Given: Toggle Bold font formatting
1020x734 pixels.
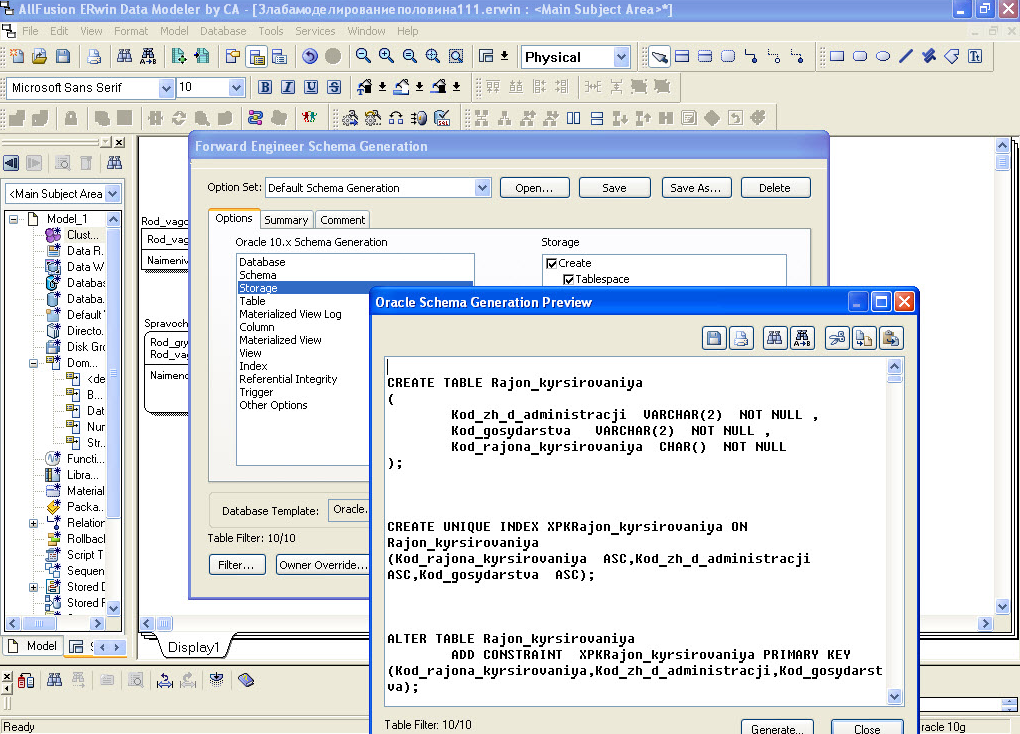Looking at the screenshot, I should point(265,87).
